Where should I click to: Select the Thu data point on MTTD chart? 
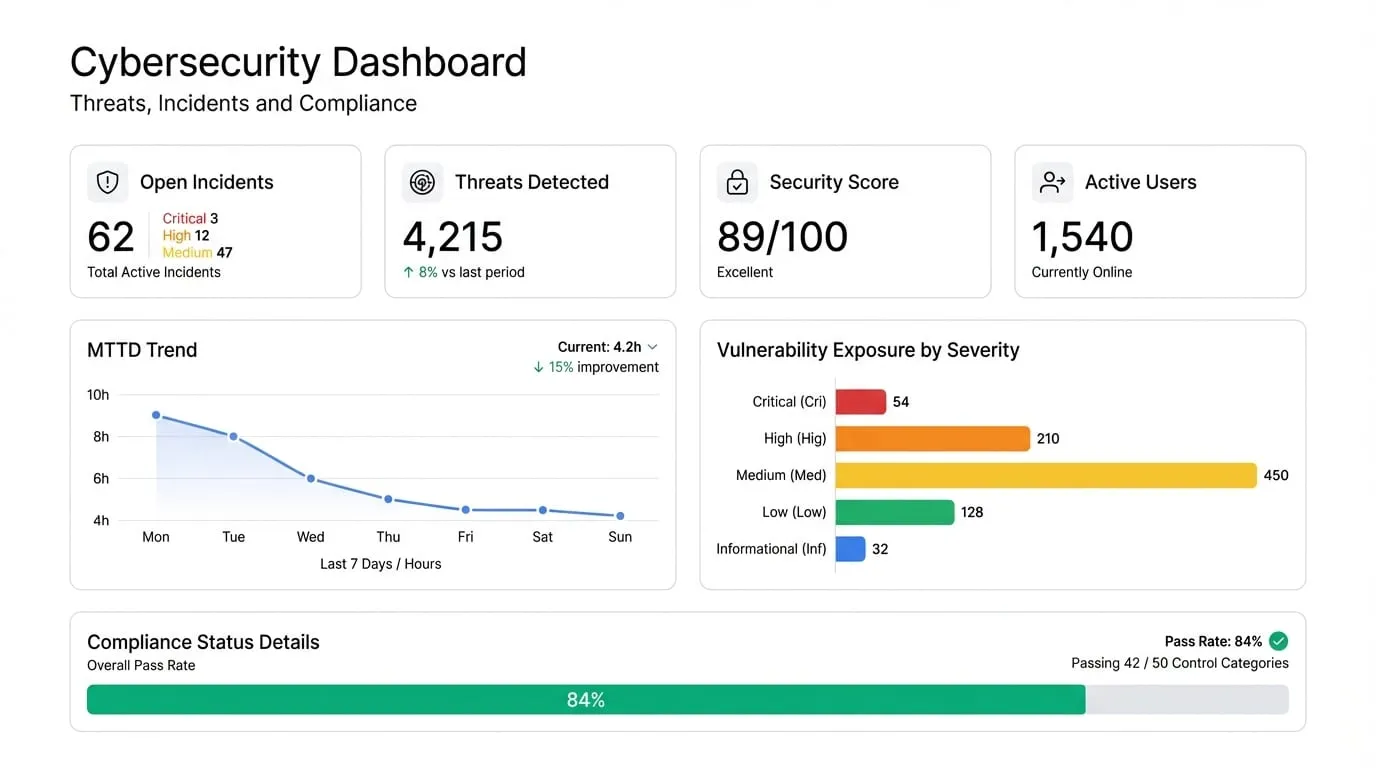(x=388, y=499)
